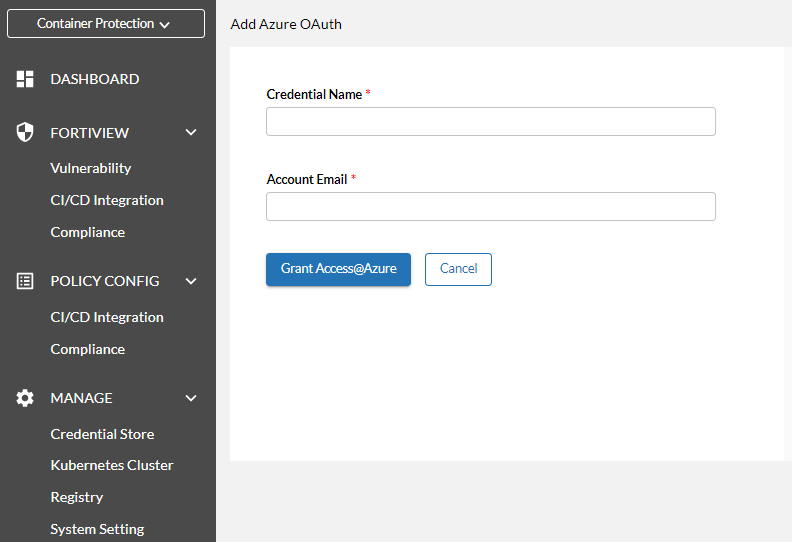Click the FortiView shield icon

coord(26,132)
